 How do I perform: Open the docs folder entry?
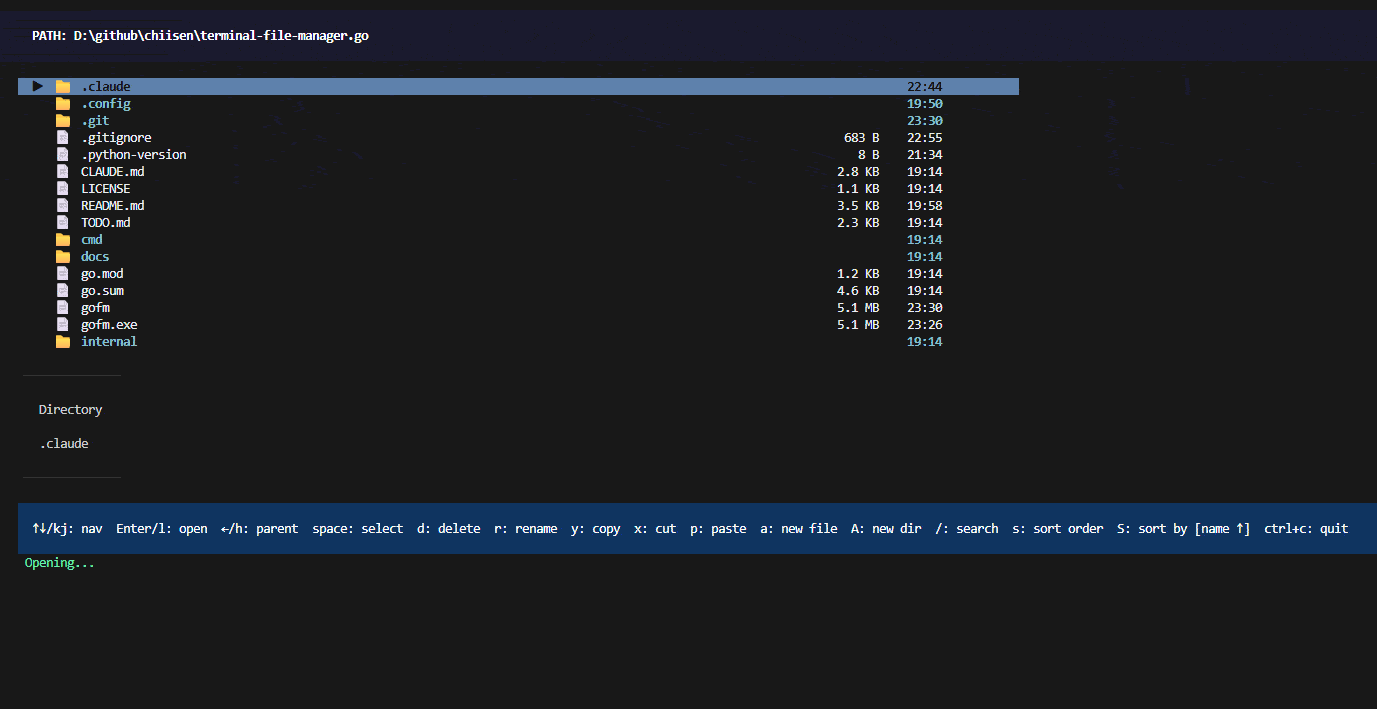click(94, 256)
